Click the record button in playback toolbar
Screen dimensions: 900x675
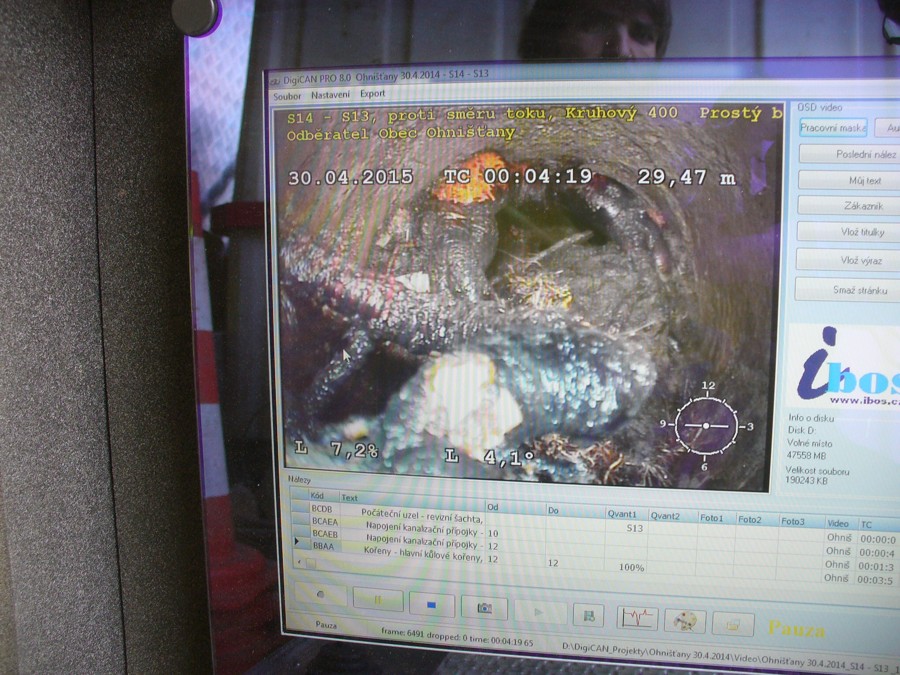pyautogui.click(x=318, y=596)
